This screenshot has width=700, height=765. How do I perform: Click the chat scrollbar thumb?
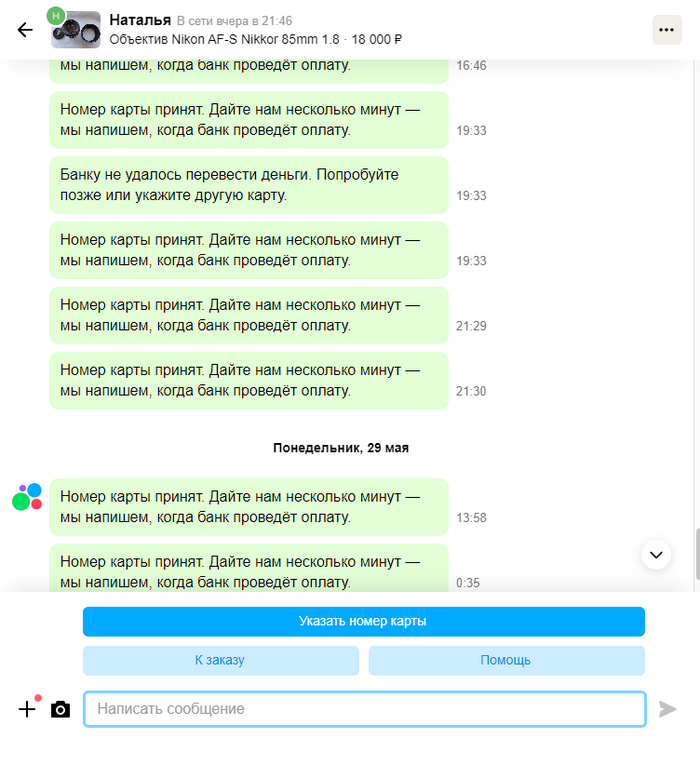coord(698,554)
